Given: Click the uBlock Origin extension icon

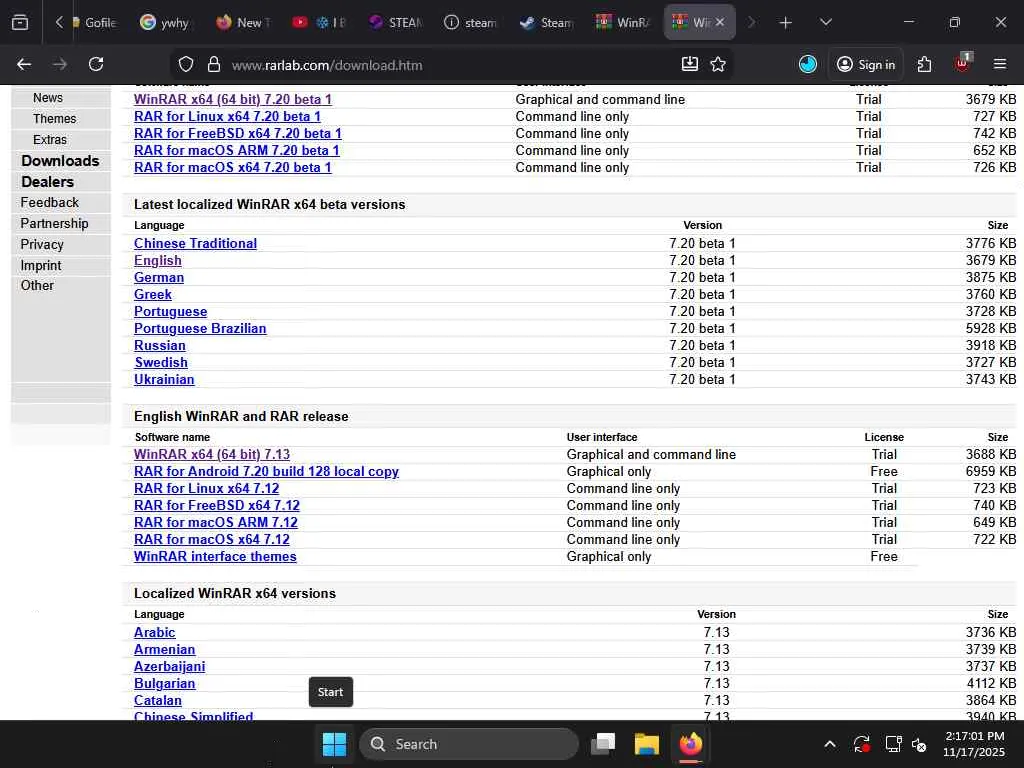Looking at the screenshot, I should (963, 63).
